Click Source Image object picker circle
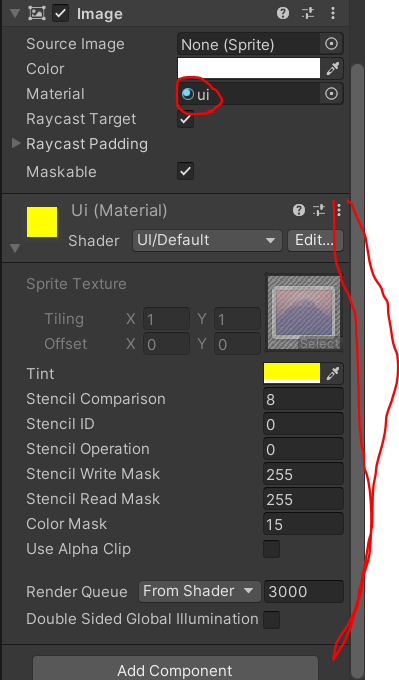 pyautogui.click(x=331, y=44)
